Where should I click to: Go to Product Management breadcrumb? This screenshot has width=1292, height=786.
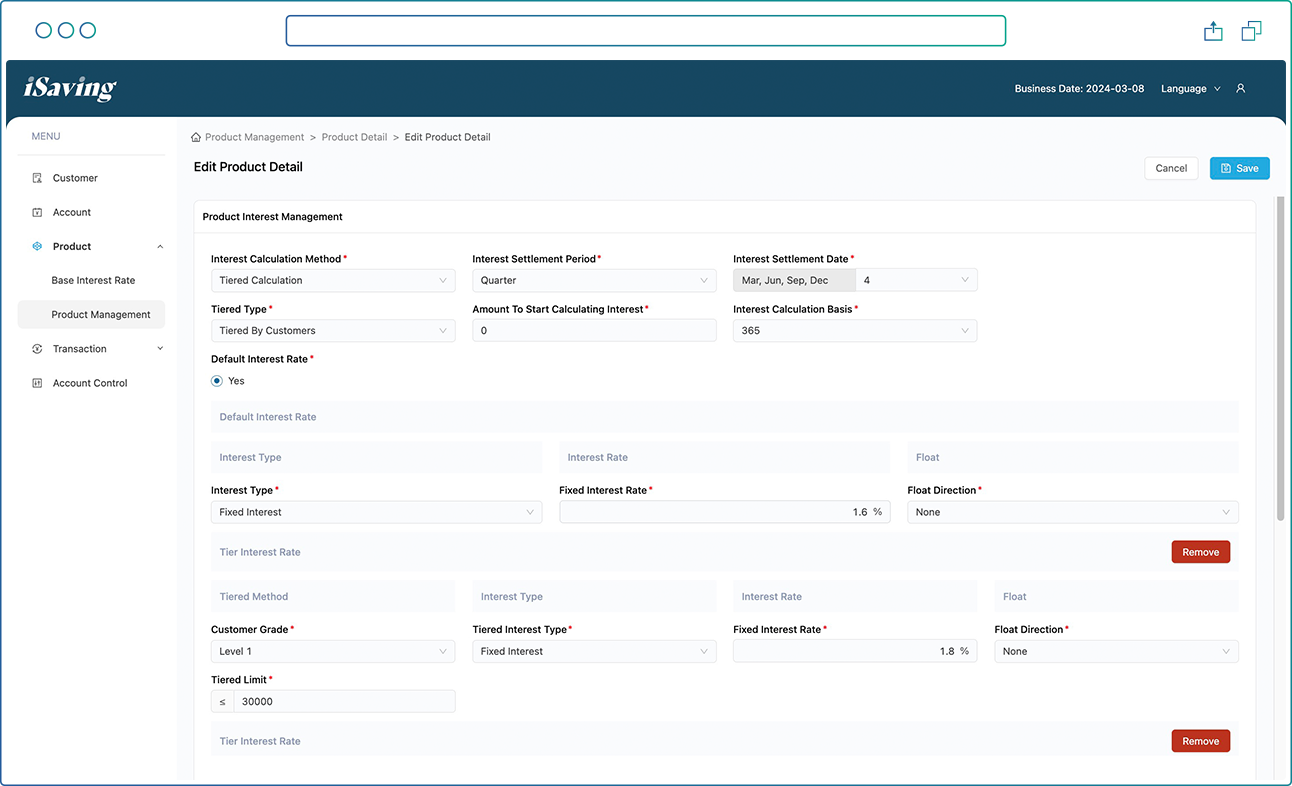(254, 137)
